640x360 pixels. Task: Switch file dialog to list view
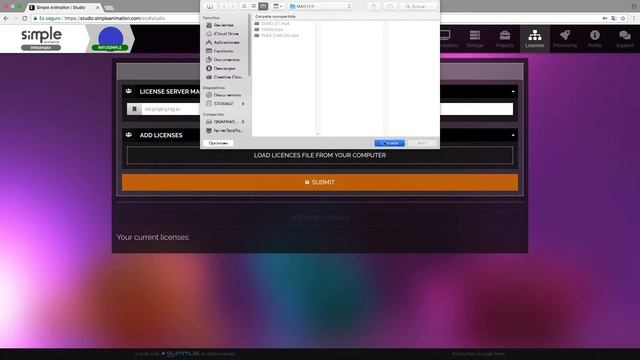pyautogui.click(x=253, y=6)
